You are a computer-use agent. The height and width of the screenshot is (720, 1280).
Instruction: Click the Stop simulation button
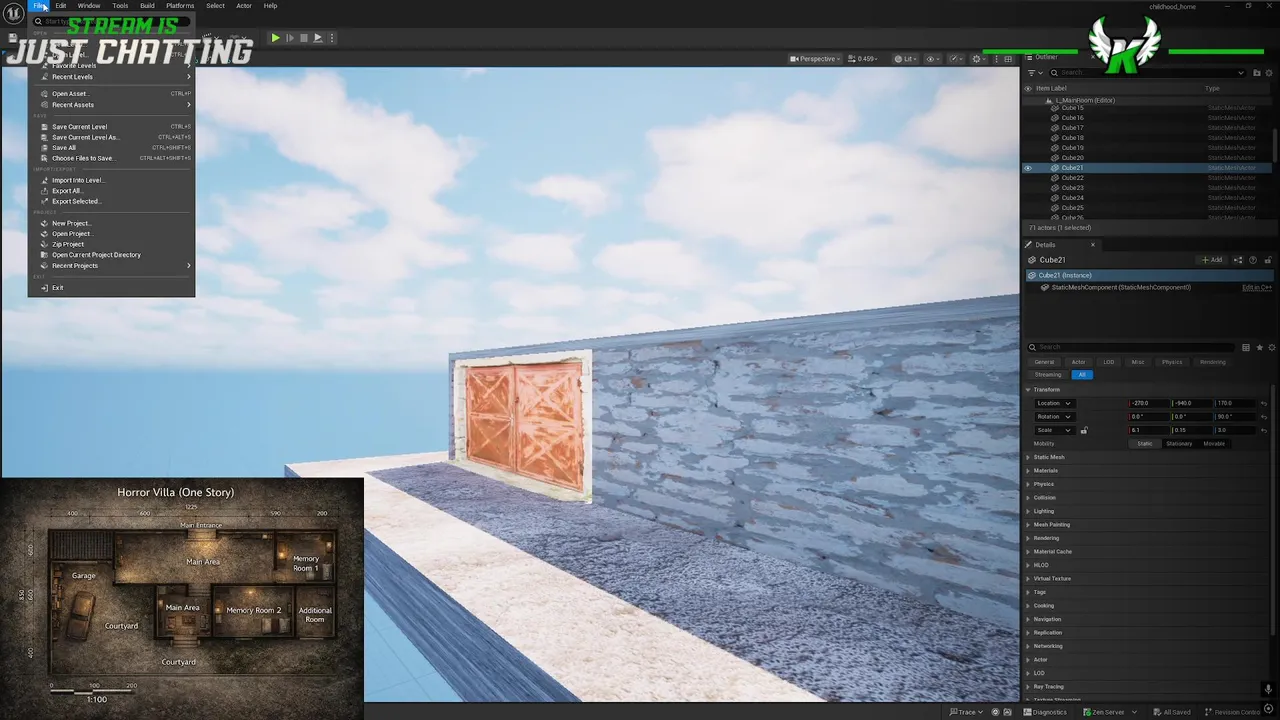(304, 38)
